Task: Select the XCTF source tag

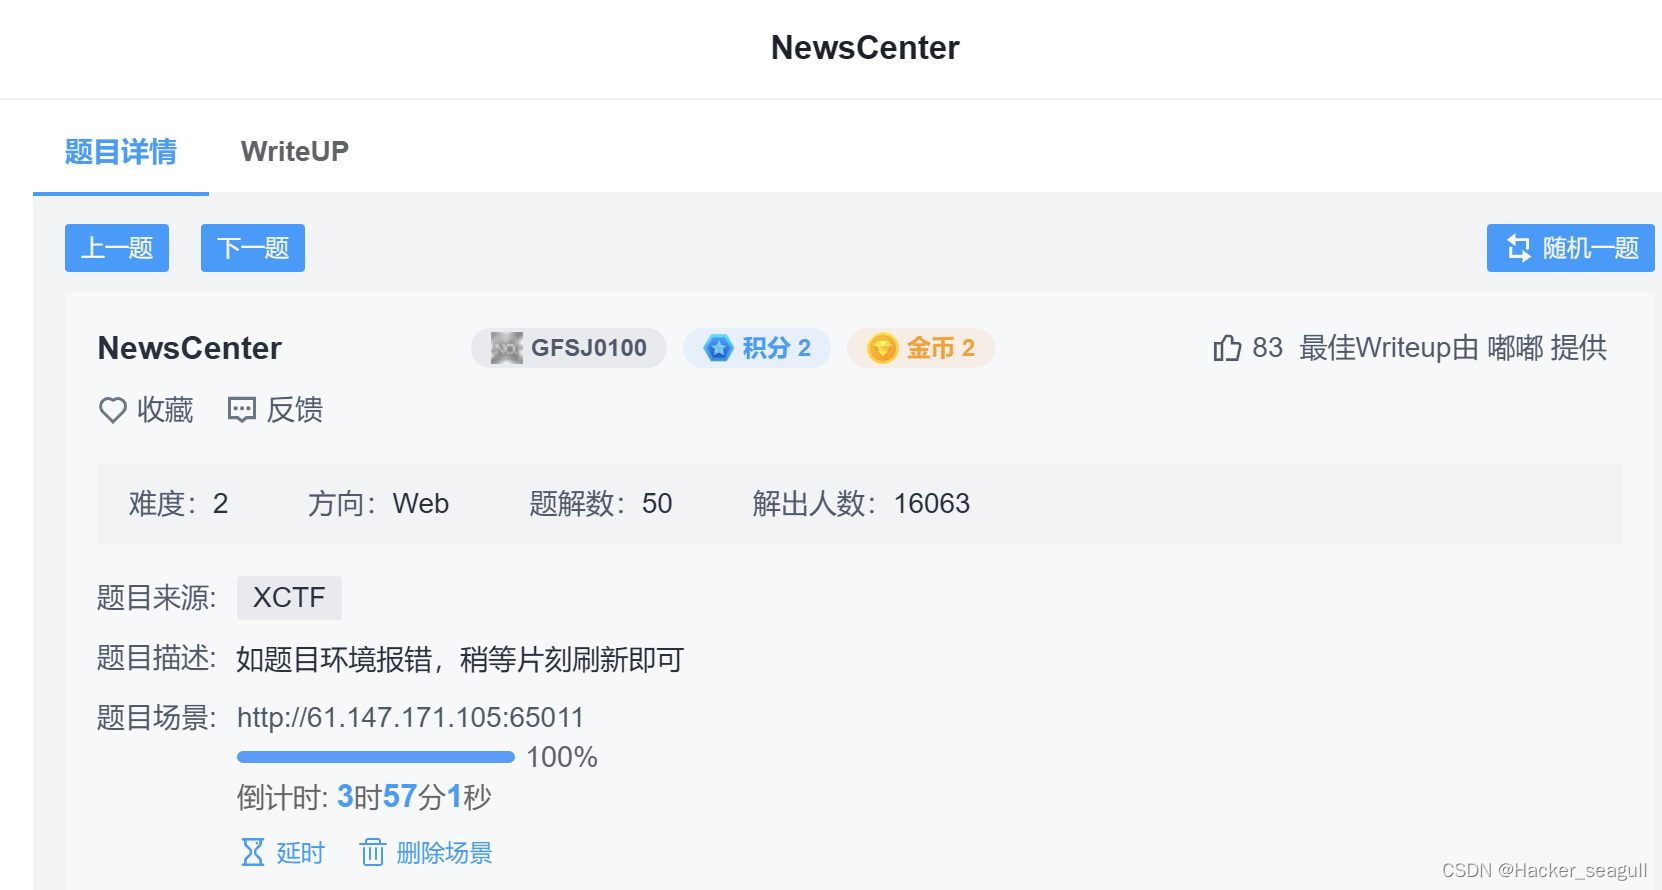Action: pyautogui.click(x=289, y=597)
